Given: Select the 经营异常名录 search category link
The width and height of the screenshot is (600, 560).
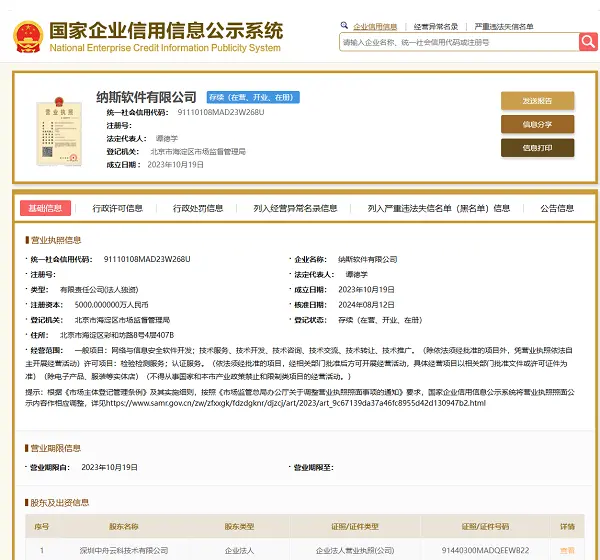Looking at the screenshot, I should [x=436, y=26].
